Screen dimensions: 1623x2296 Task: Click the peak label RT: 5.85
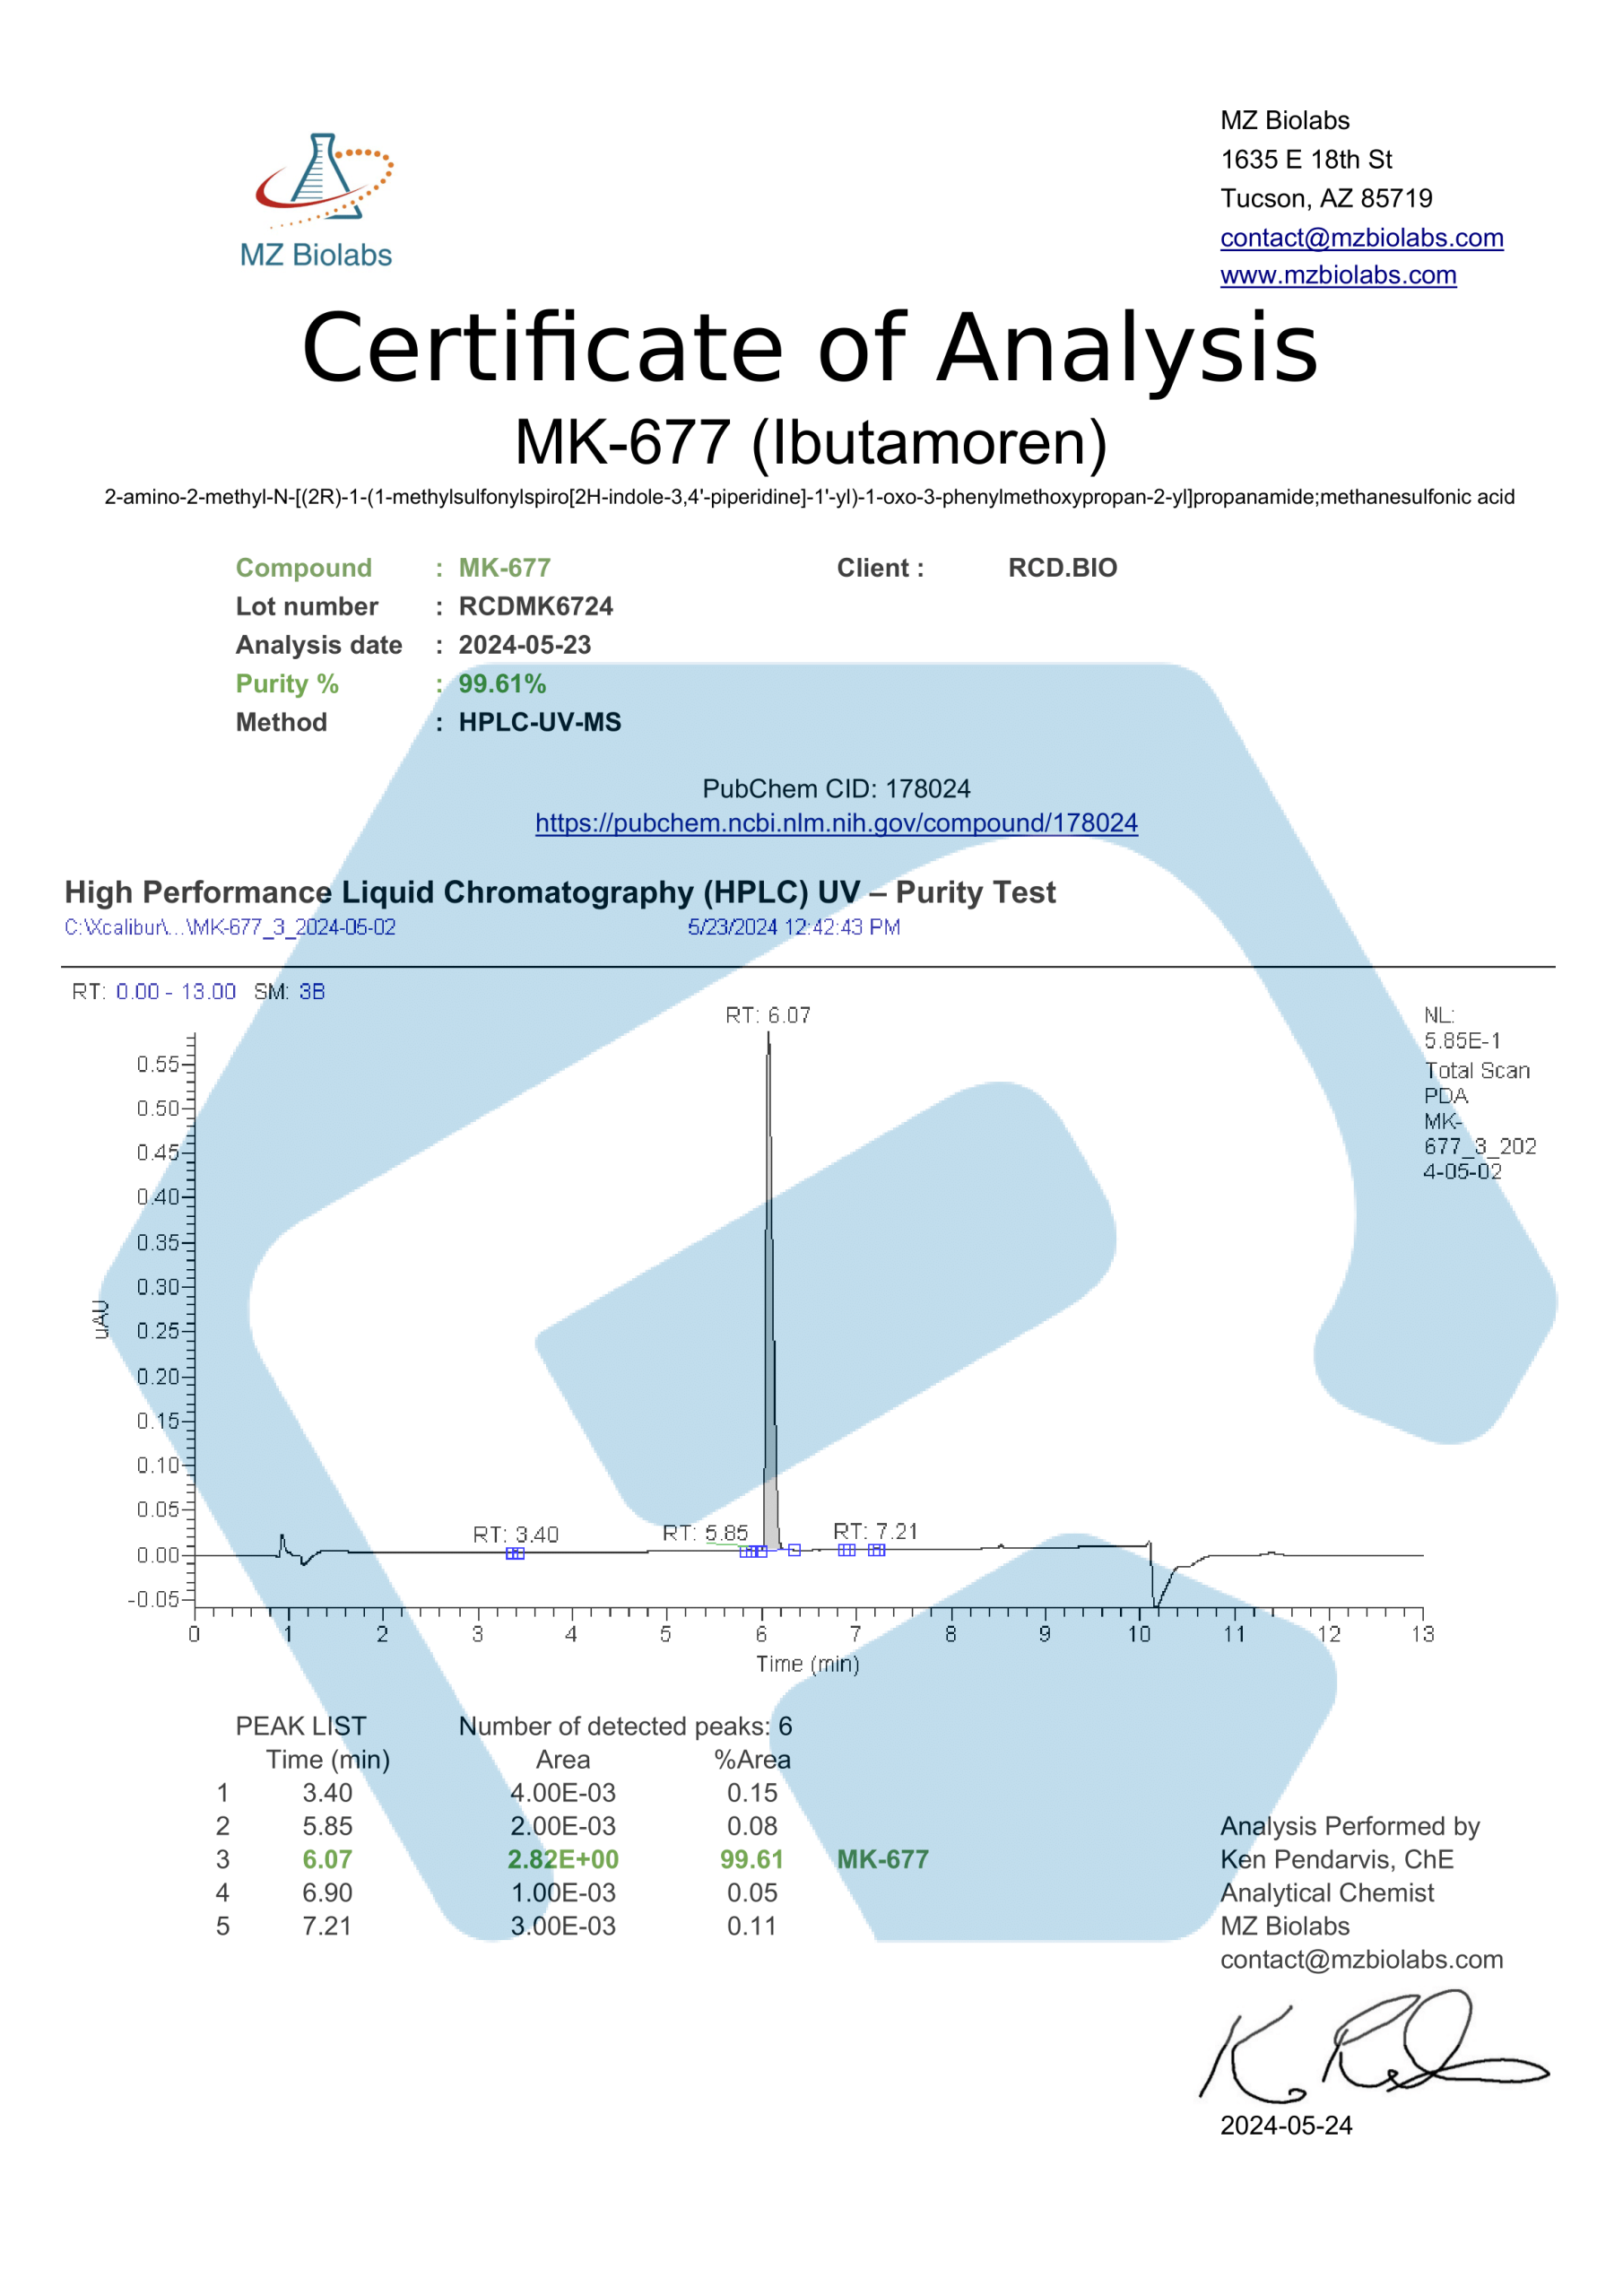tap(705, 1533)
